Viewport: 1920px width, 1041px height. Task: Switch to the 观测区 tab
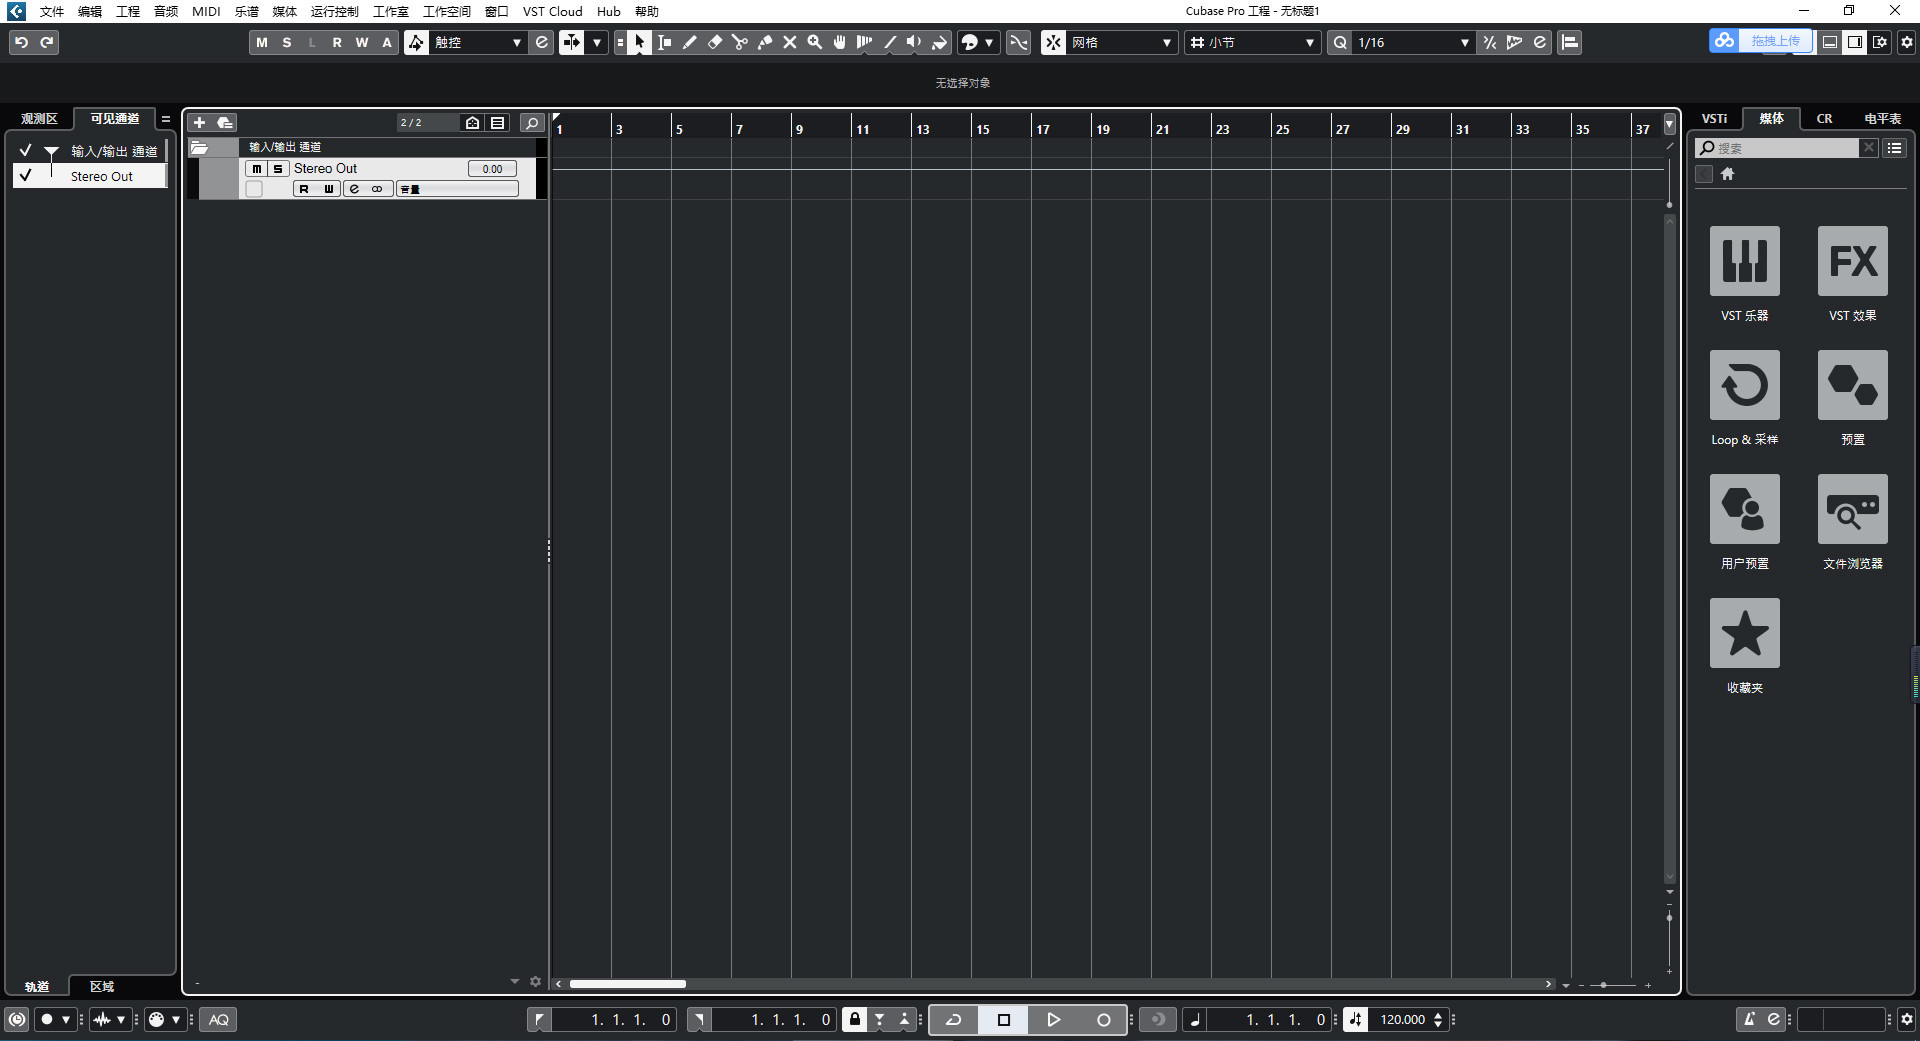click(40, 119)
